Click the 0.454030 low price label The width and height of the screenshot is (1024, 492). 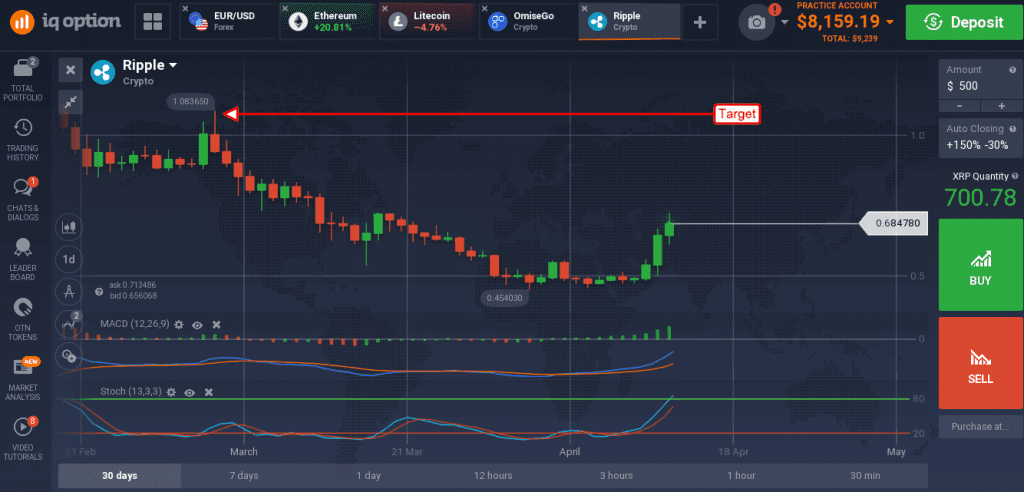pos(505,298)
